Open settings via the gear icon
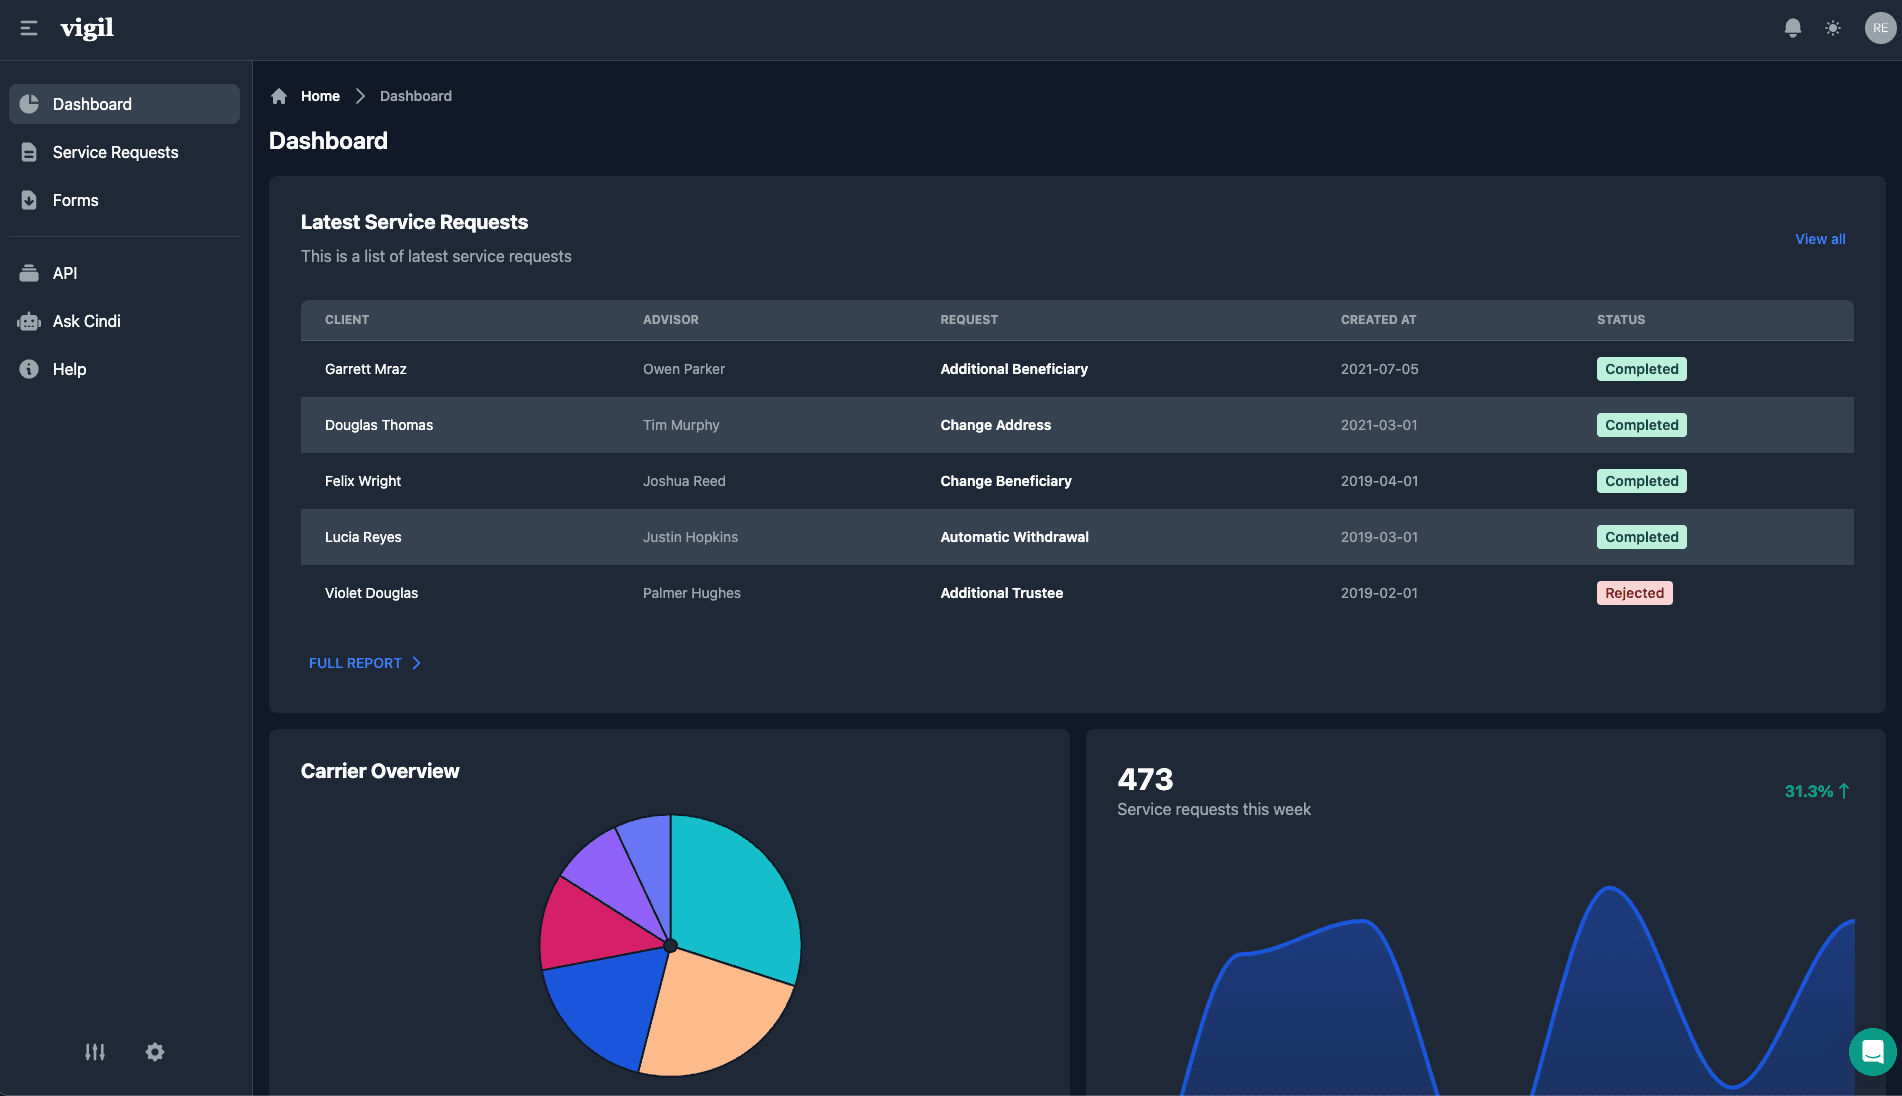This screenshot has height=1096, width=1902. coord(155,1052)
